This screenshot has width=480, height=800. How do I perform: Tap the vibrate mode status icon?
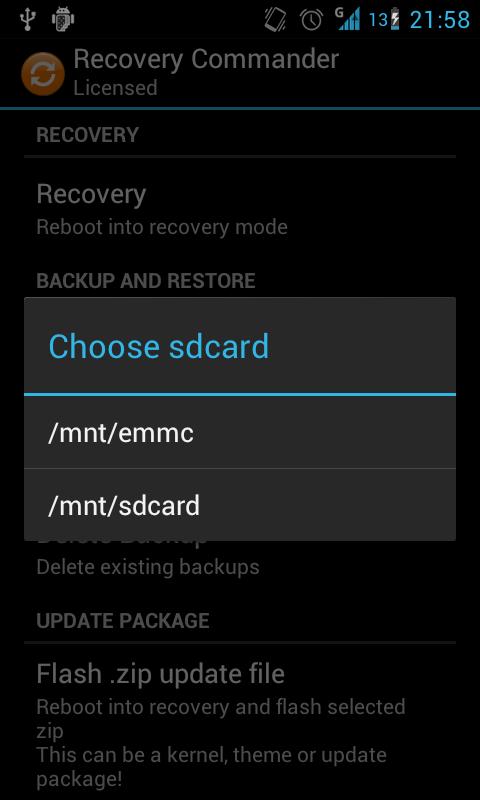(276, 19)
